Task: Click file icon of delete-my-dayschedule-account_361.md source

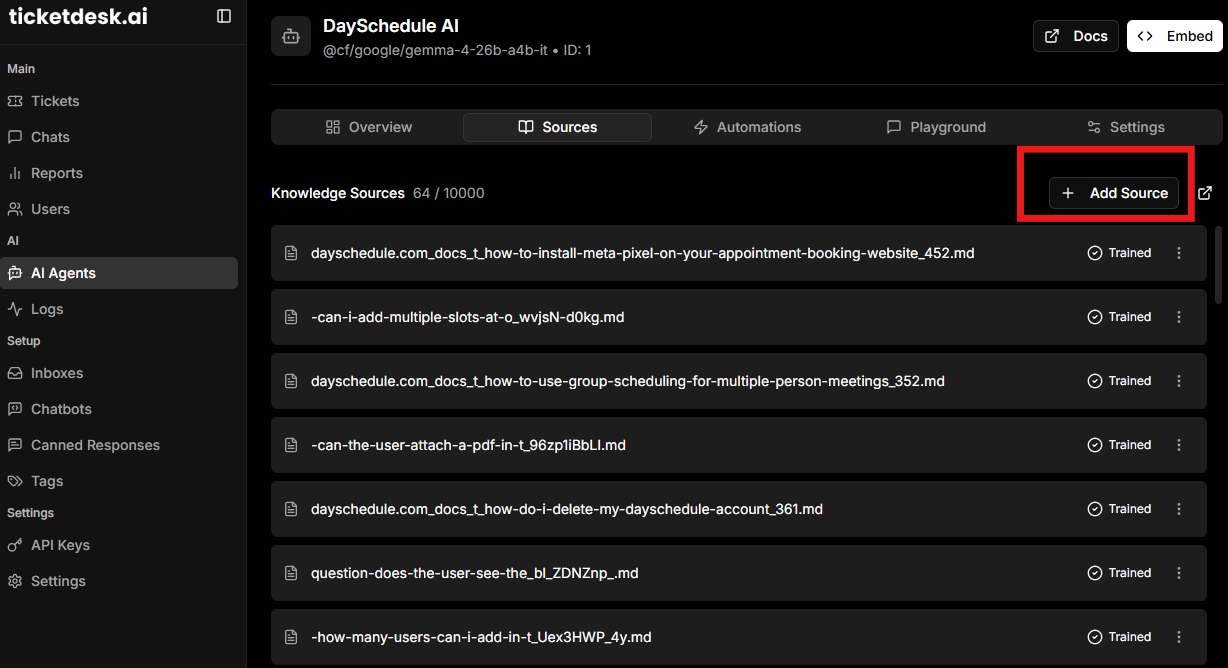Action: click(291, 509)
